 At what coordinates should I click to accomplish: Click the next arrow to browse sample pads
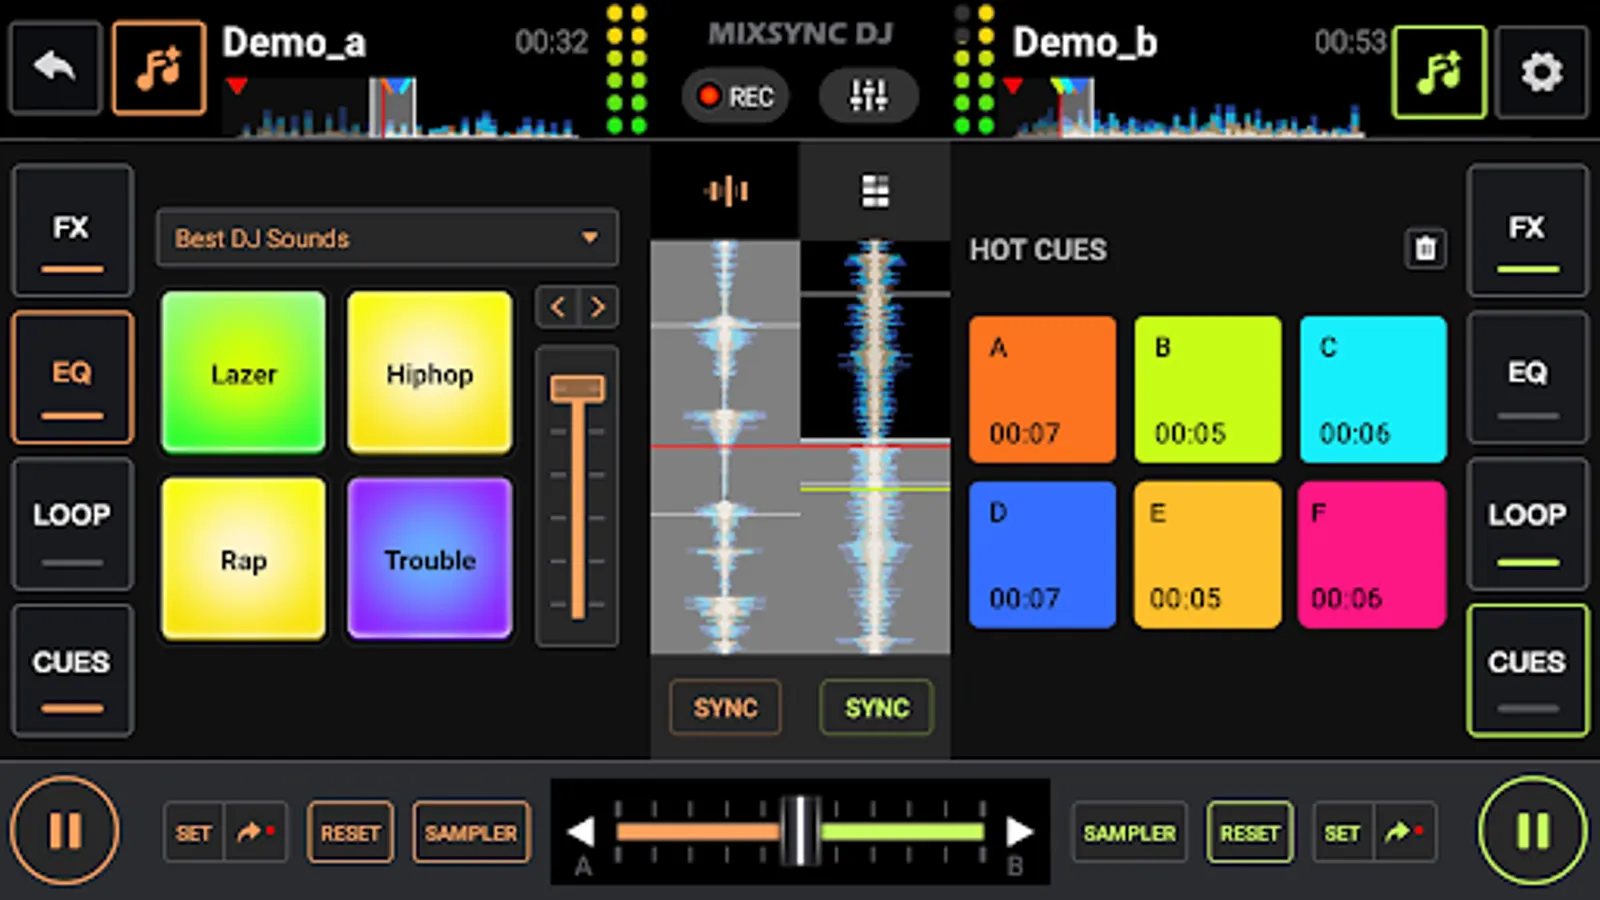(x=598, y=307)
